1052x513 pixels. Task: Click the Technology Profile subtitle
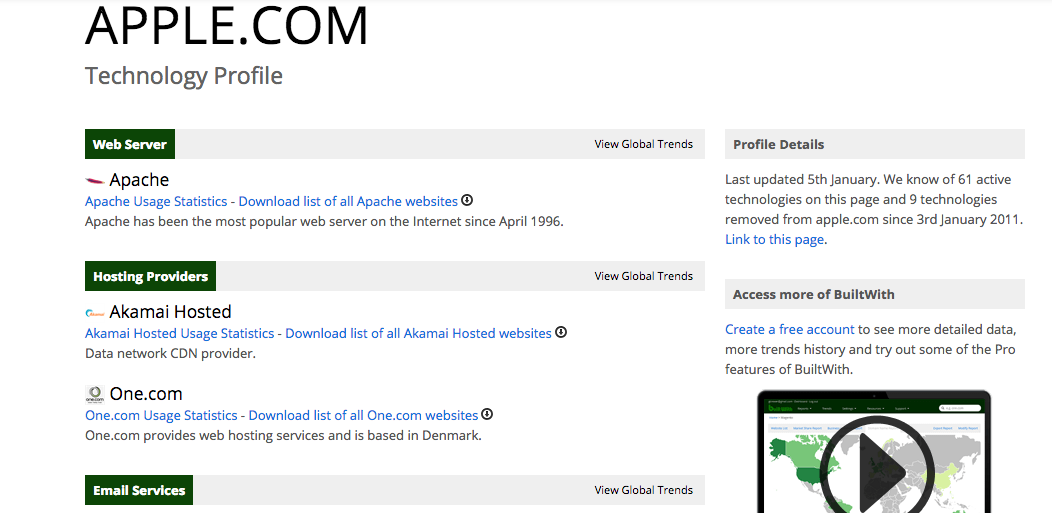tap(184, 76)
